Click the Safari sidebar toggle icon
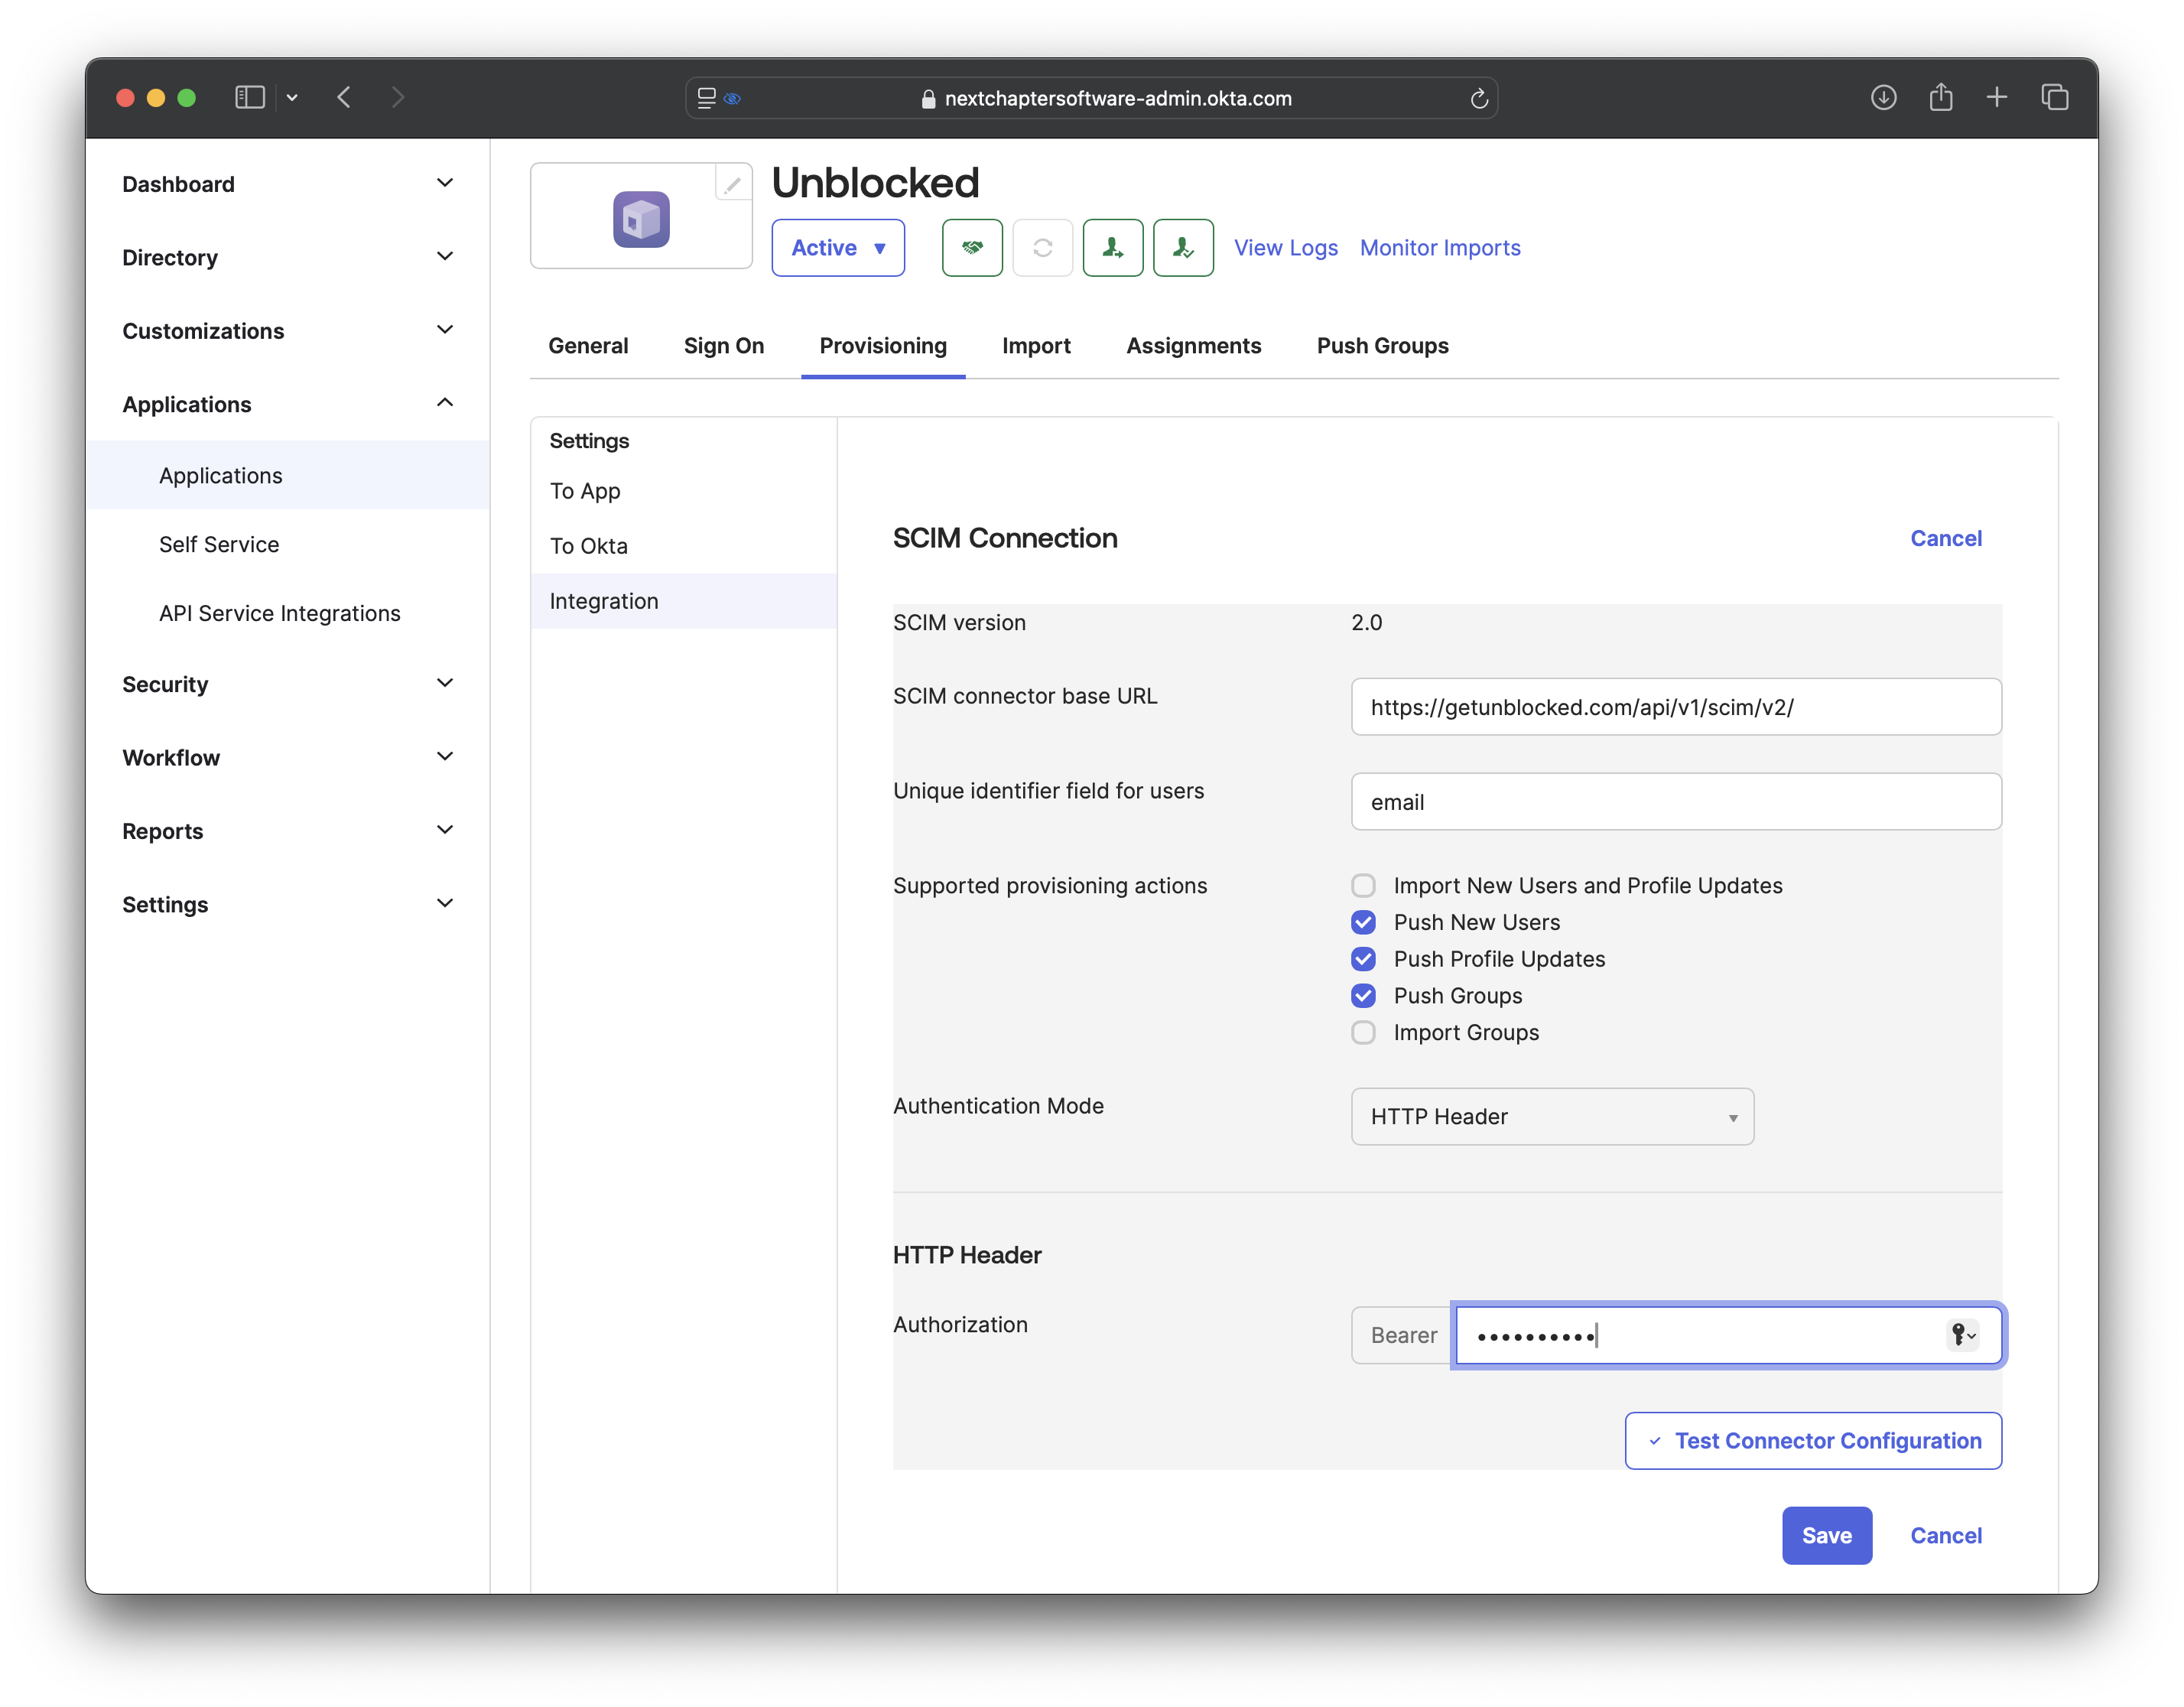This screenshot has height=1707, width=2184. pyautogui.click(x=249, y=97)
